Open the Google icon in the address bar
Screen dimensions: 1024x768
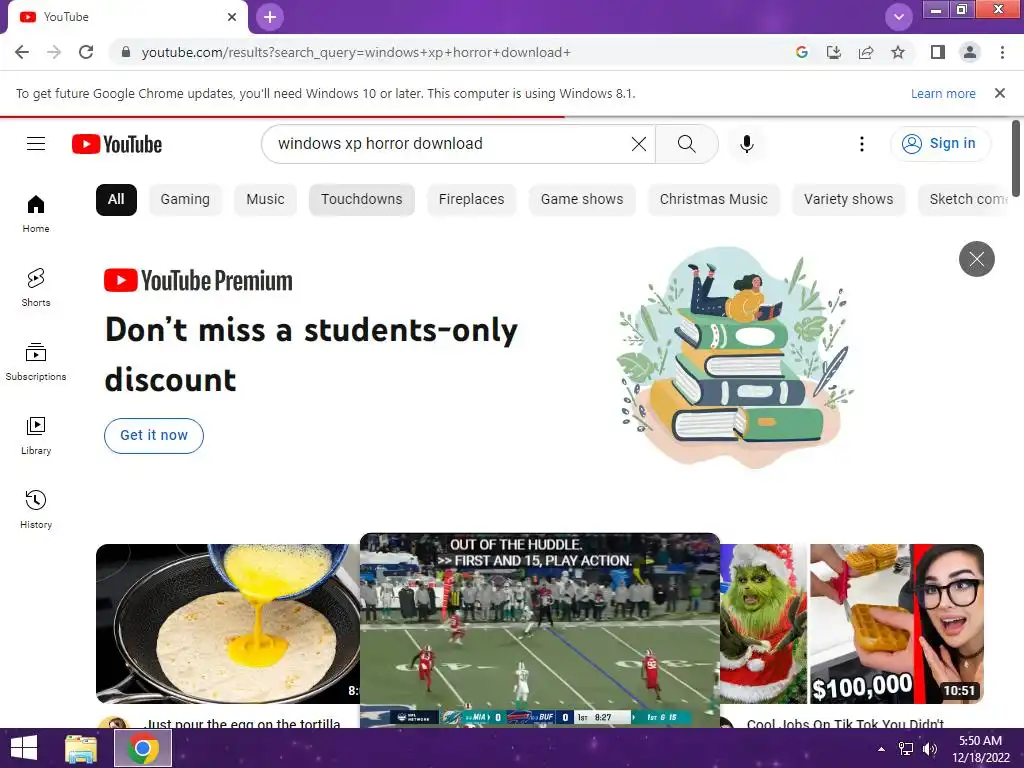pyautogui.click(x=801, y=52)
